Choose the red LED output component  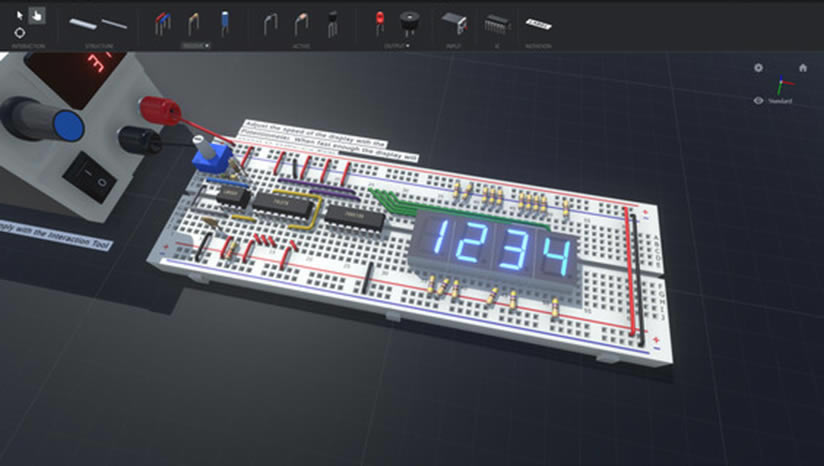point(380,21)
